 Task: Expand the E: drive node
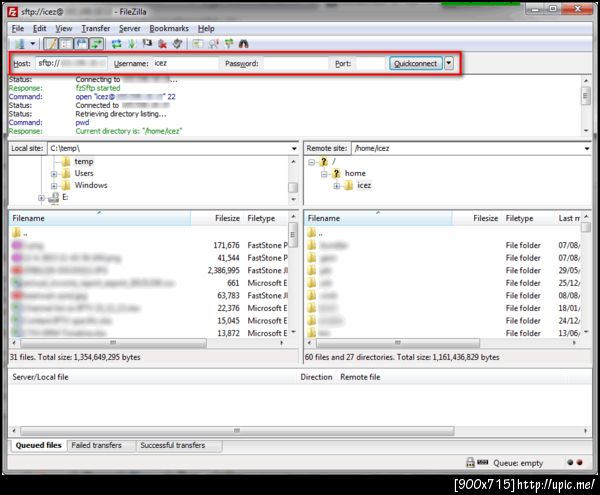[x=41, y=198]
